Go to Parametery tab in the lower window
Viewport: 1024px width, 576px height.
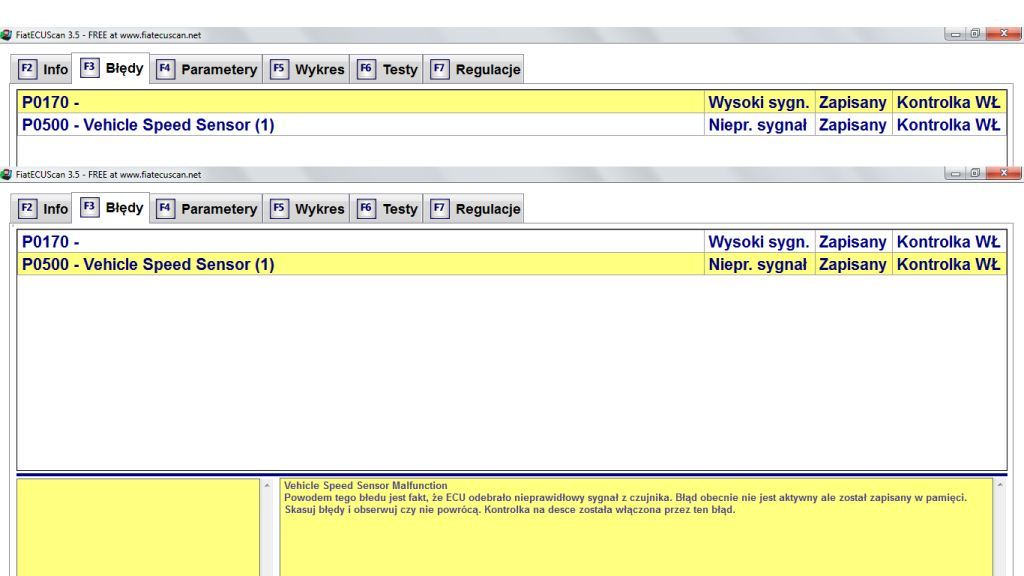tap(207, 209)
